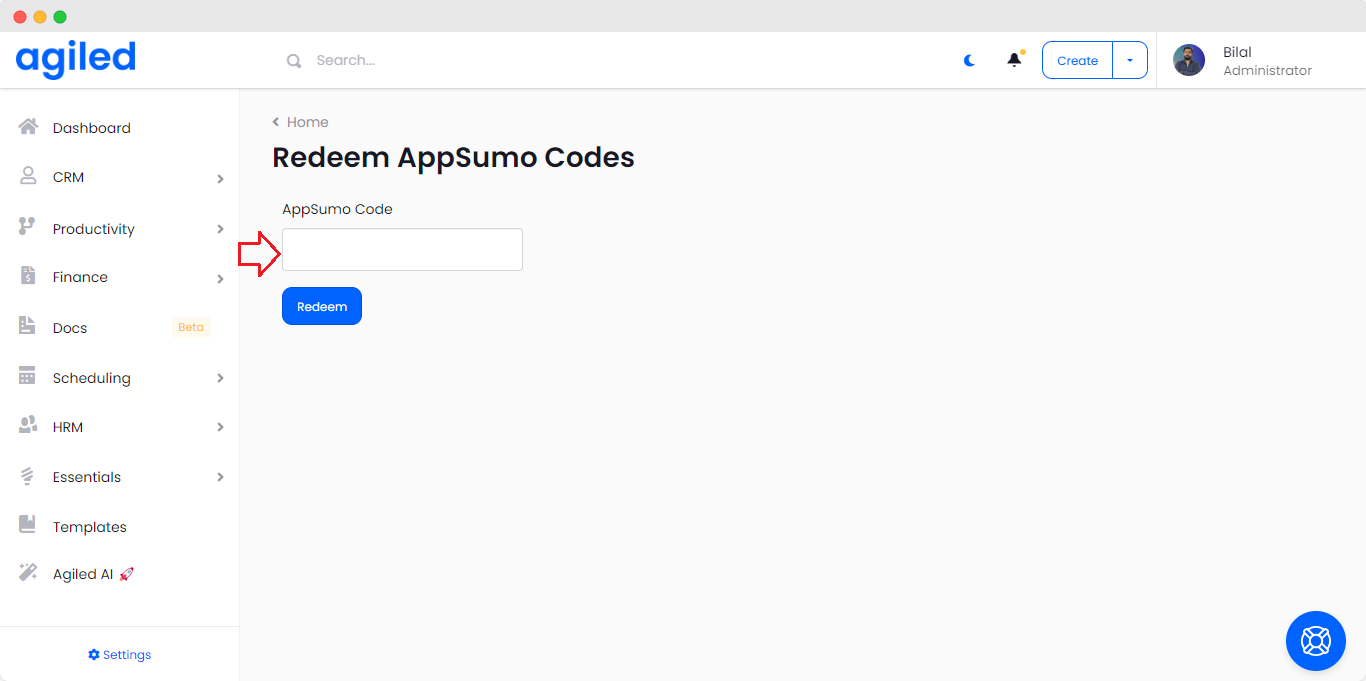Open the Create dropdown arrow
Screen dimensions: 1366x681
[x=1130, y=60]
